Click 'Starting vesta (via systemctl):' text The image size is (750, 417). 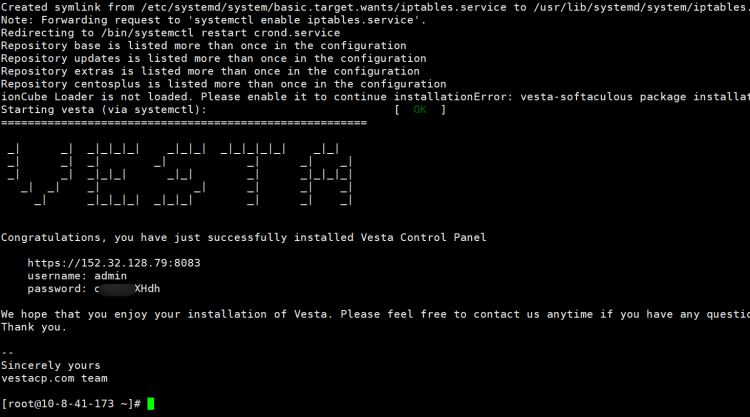104,110
